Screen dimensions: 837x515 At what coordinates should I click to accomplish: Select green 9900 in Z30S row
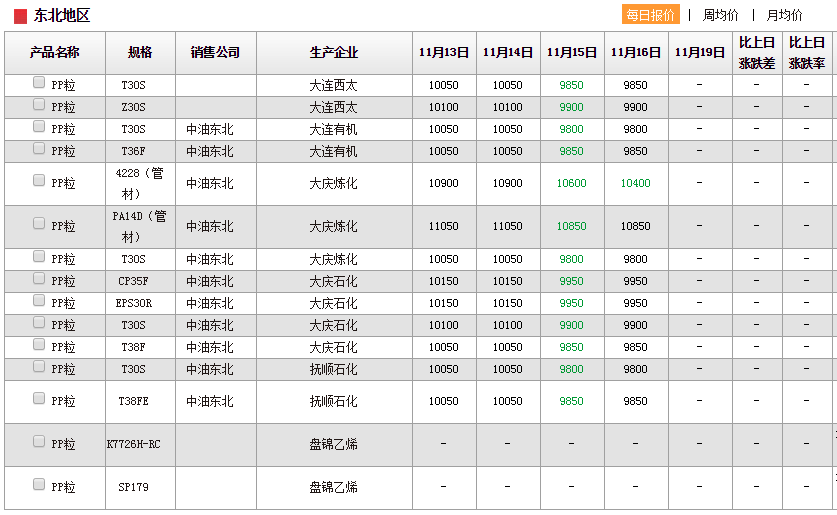coord(572,107)
